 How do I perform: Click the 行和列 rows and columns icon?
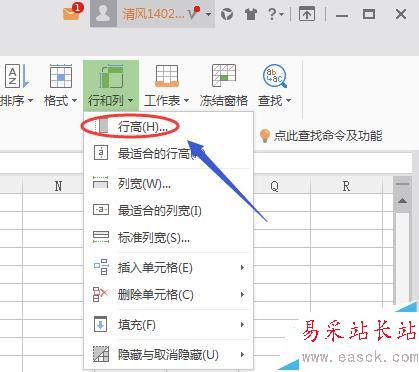tap(111, 76)
